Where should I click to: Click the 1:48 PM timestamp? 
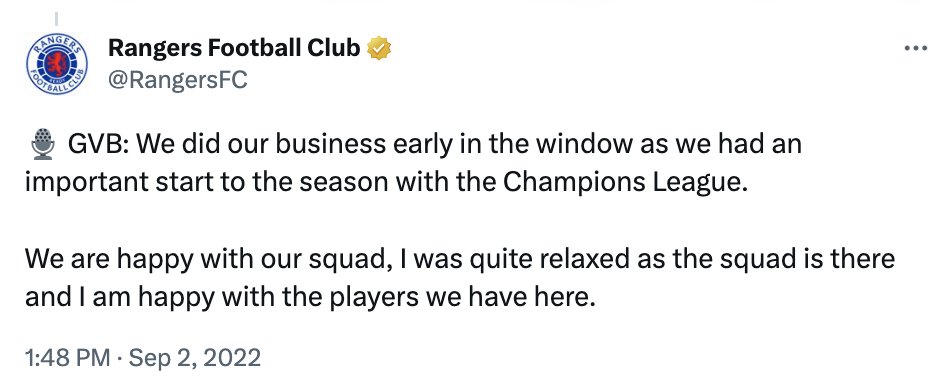[67, 358]
